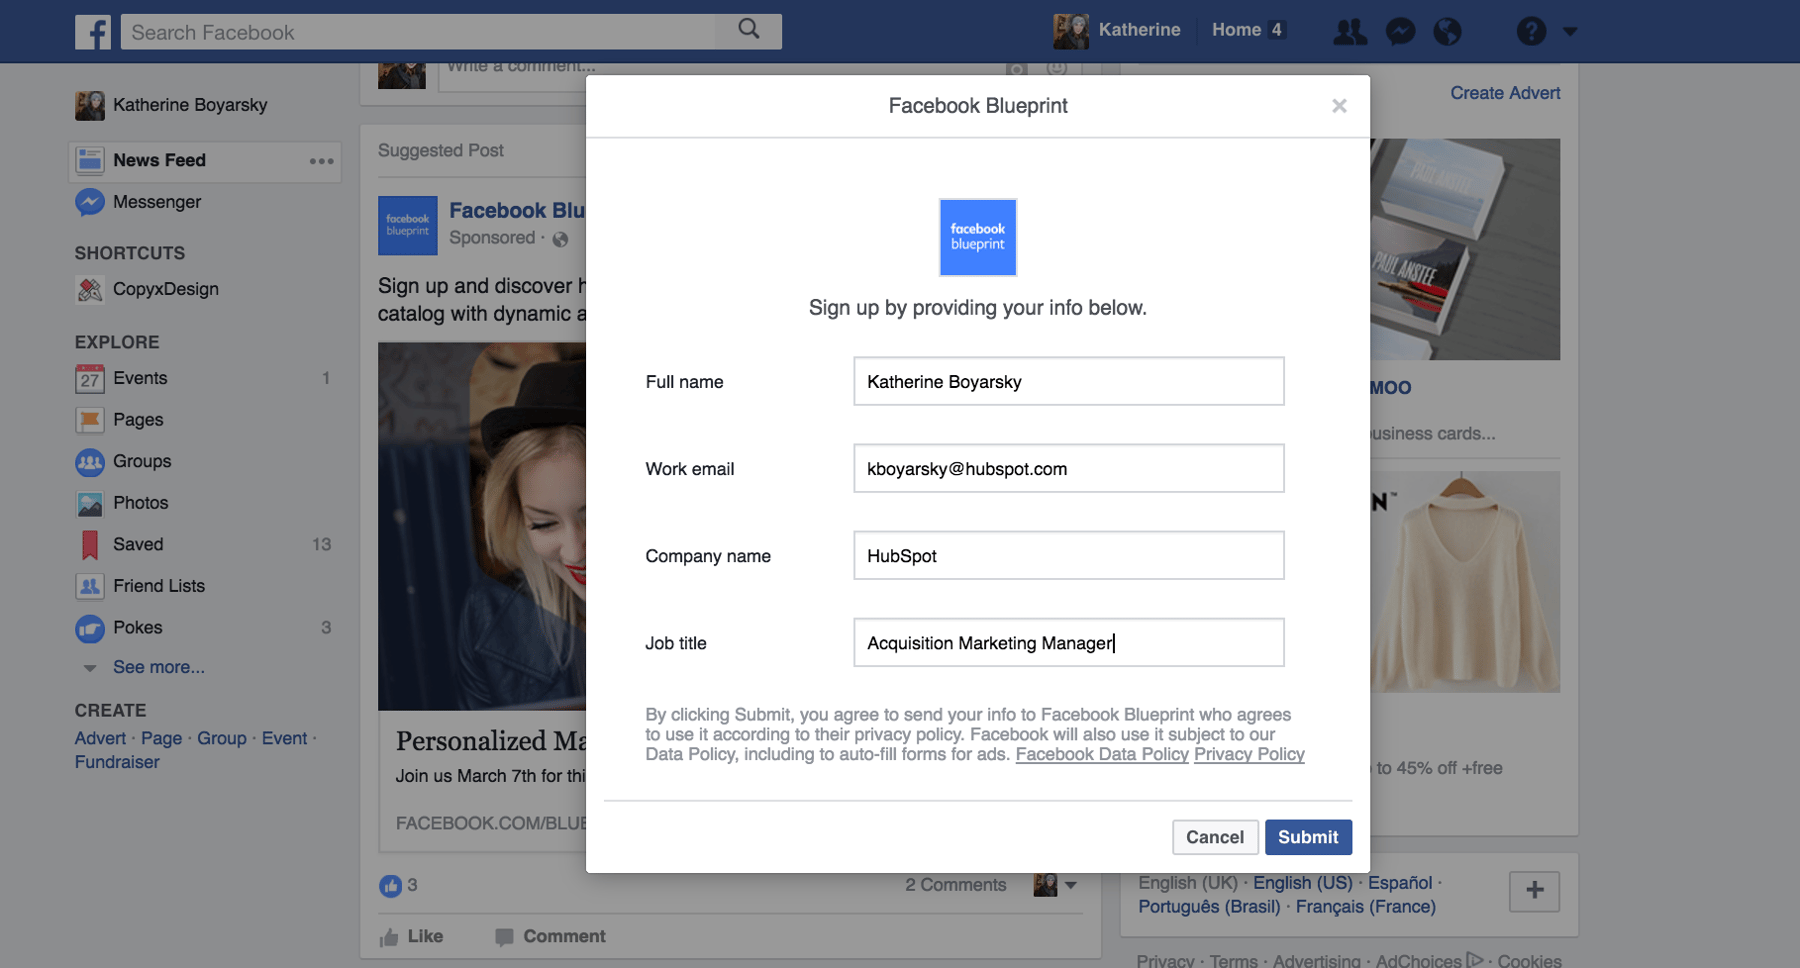View Notifications via the globe icon
This screenshot has height=968, width=1800.
click(1449, 31)
